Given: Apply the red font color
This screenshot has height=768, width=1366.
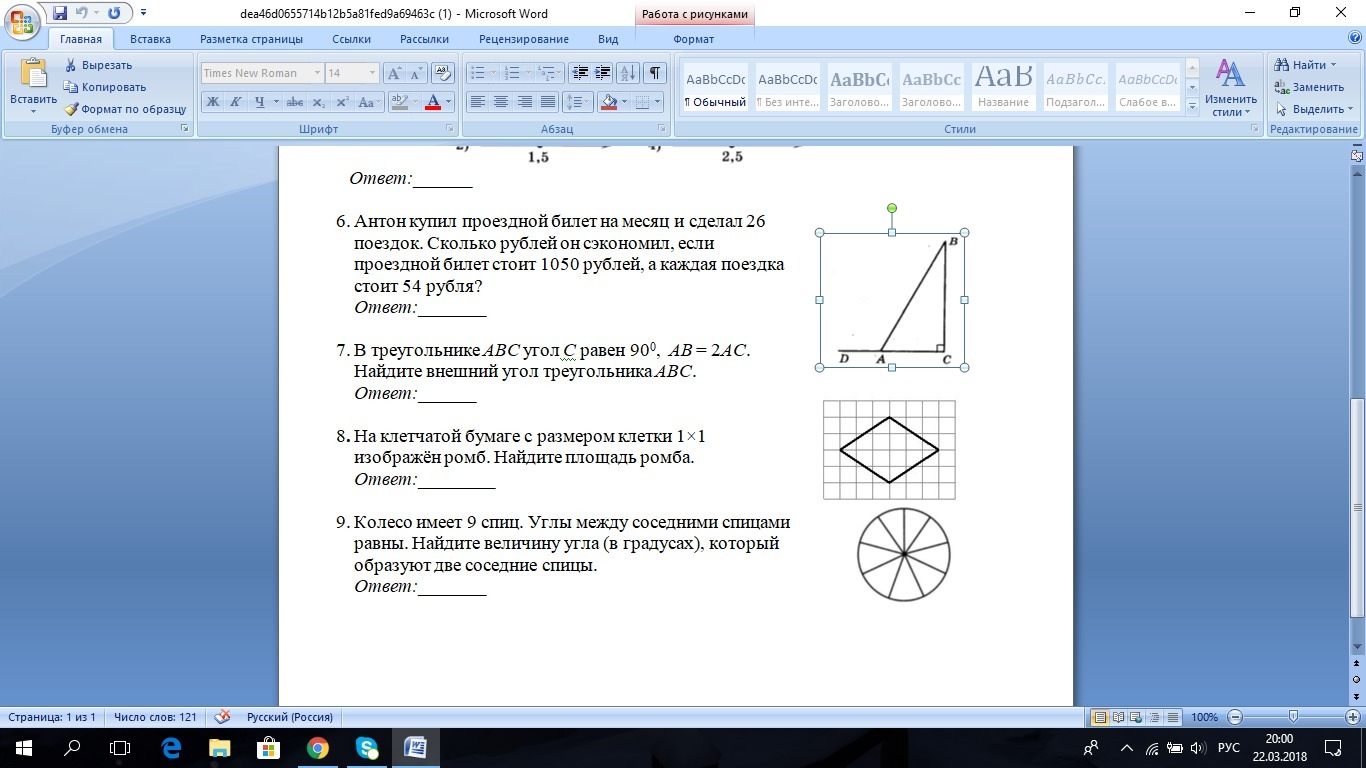Looking at the screenshot, I should [432, 102].
